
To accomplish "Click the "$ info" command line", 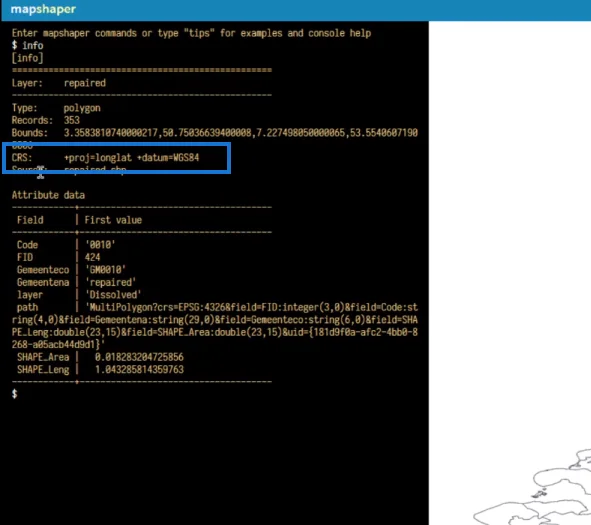I will point(28,45).
